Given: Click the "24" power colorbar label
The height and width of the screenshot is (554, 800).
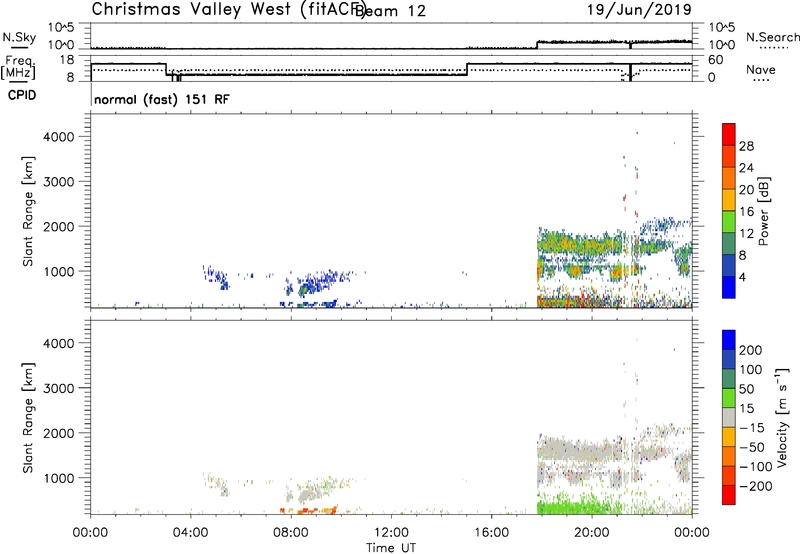Looking at the screenshot, I should click(x=746, y=168).
